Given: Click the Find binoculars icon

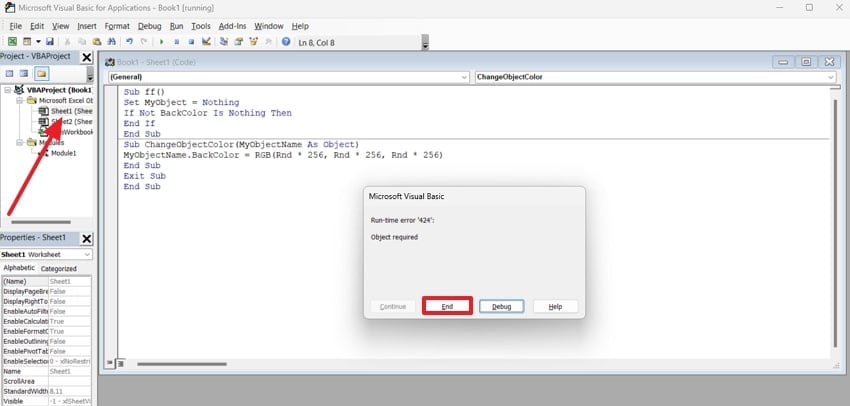Looking at the screenshot, I should pos(112,42).
